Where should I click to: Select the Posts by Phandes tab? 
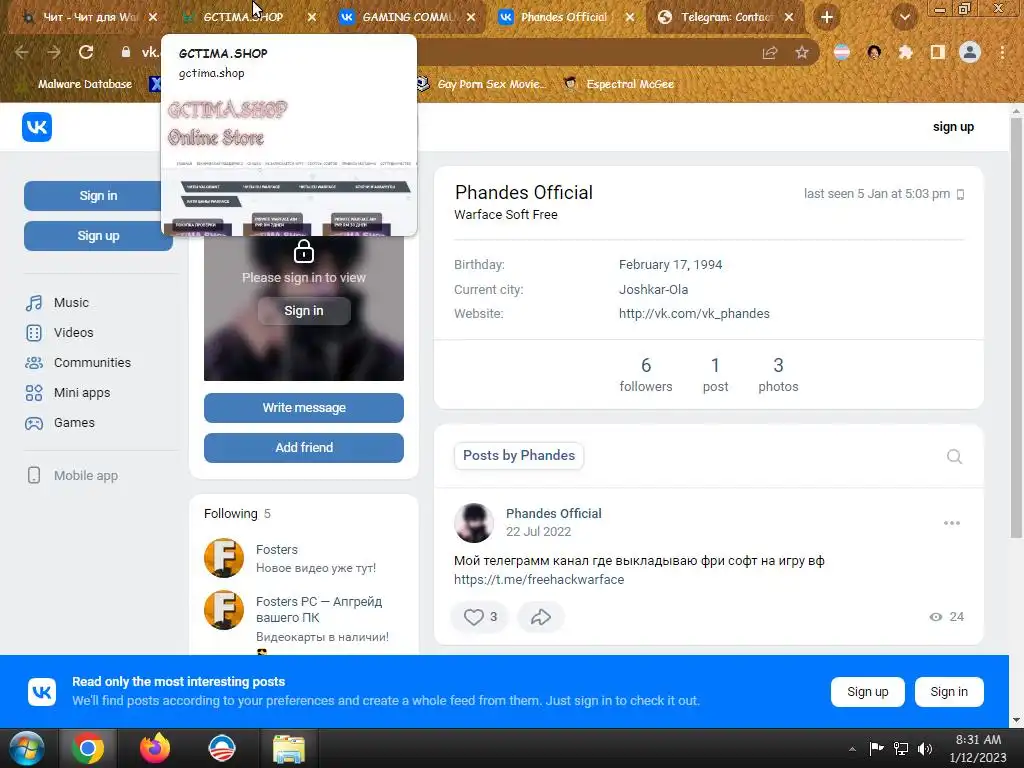(x=519, y=455)
